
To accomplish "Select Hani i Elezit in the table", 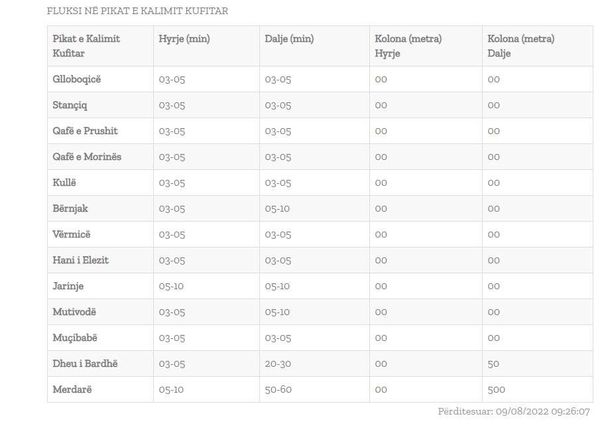I will [81, 260].
